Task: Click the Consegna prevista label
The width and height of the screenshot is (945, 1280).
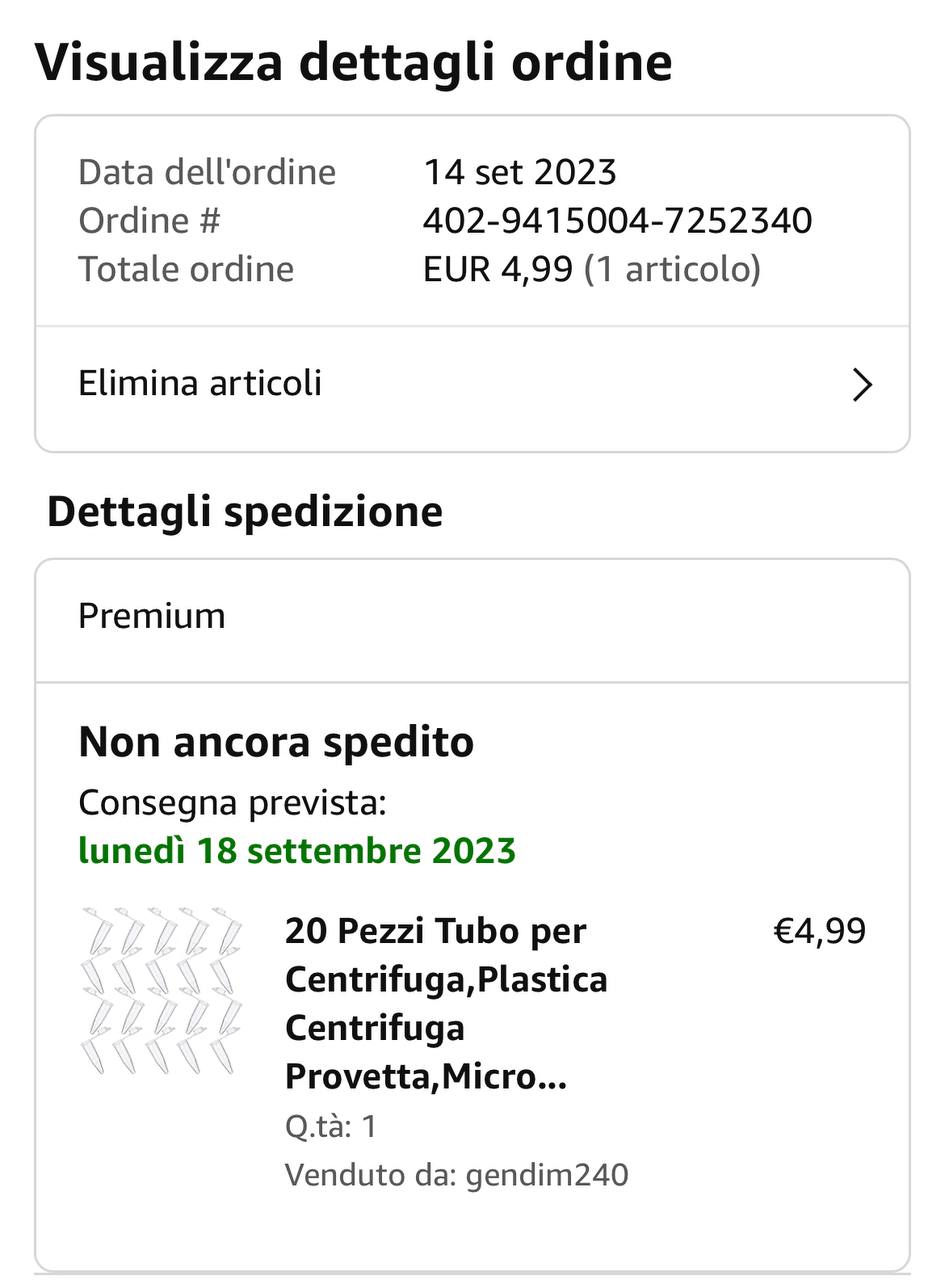Action: (232, 803)
